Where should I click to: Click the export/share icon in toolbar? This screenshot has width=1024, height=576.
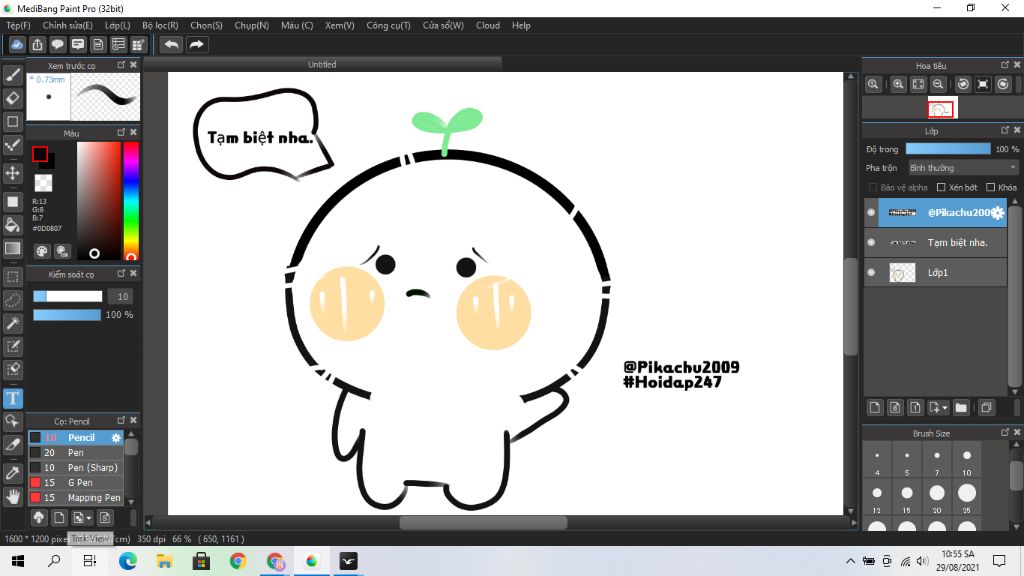pyautogui.click(x=37, y=44)
